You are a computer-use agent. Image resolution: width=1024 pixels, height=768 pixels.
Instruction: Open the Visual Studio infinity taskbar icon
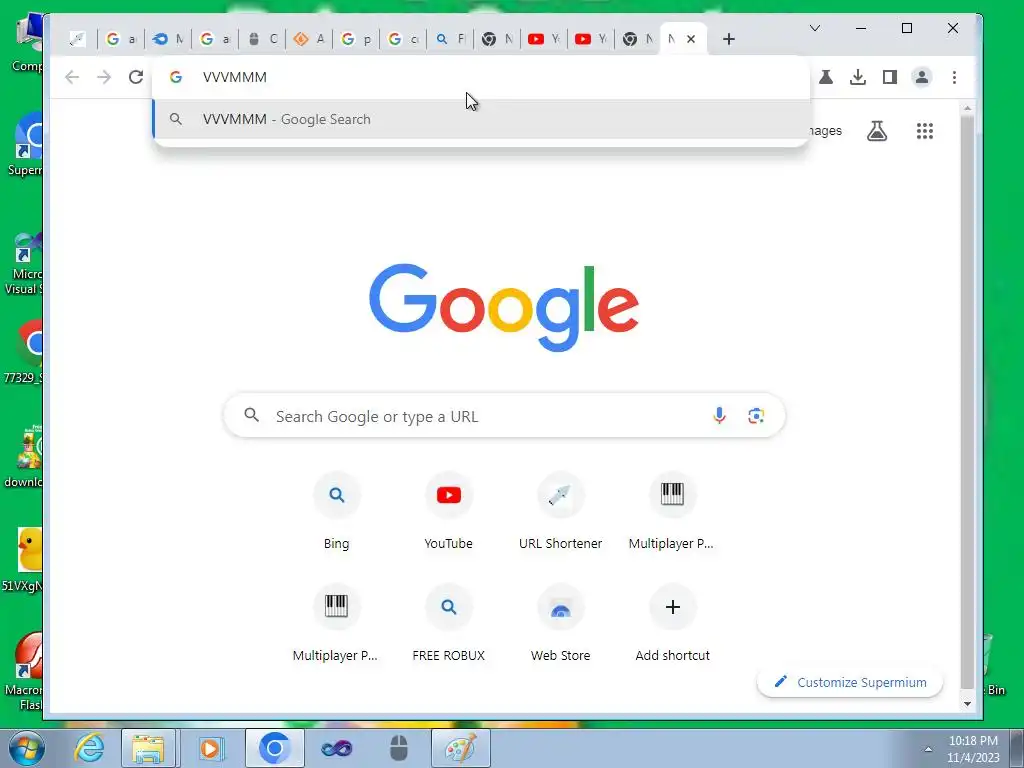(x=336, y=748)
